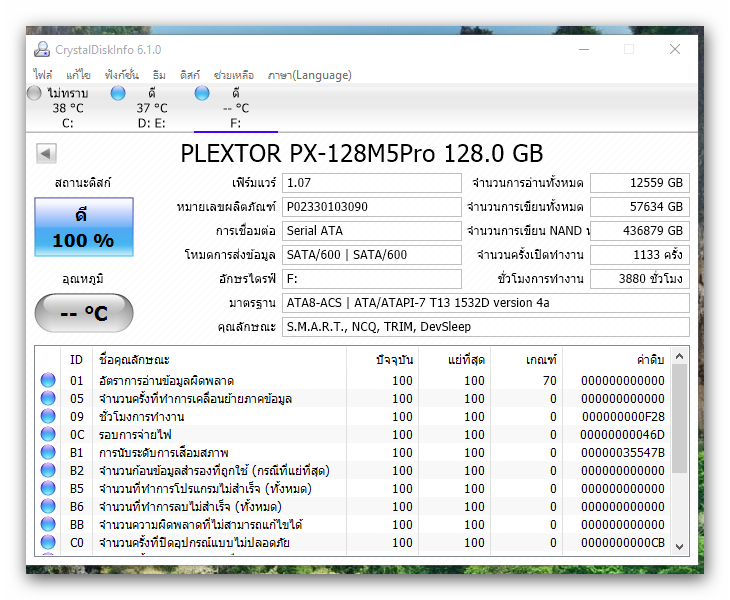Click the interface field Serial ATA
The height and width of the screenshot is (600, 730).
click(x=372, y=231)
